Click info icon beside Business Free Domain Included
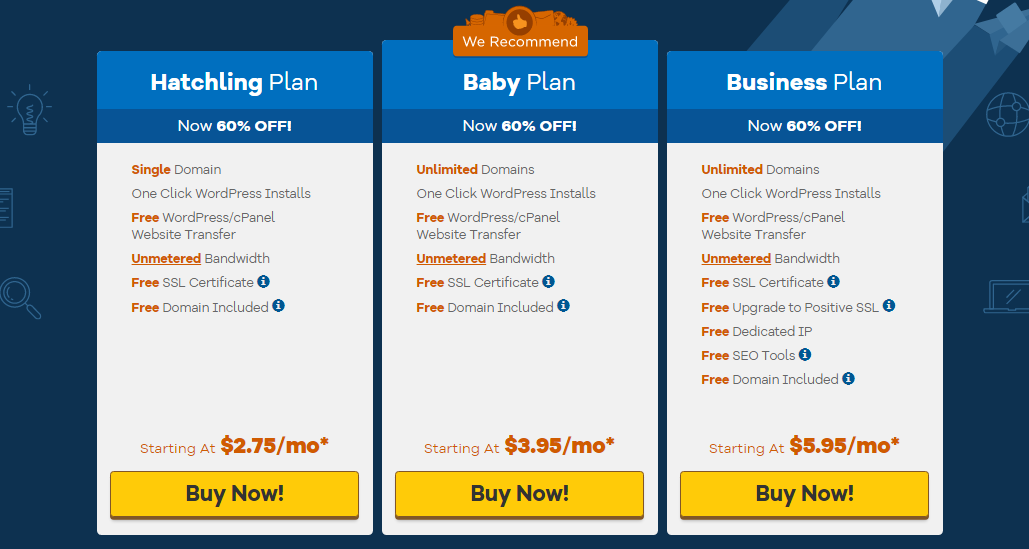 coord(849,378)
